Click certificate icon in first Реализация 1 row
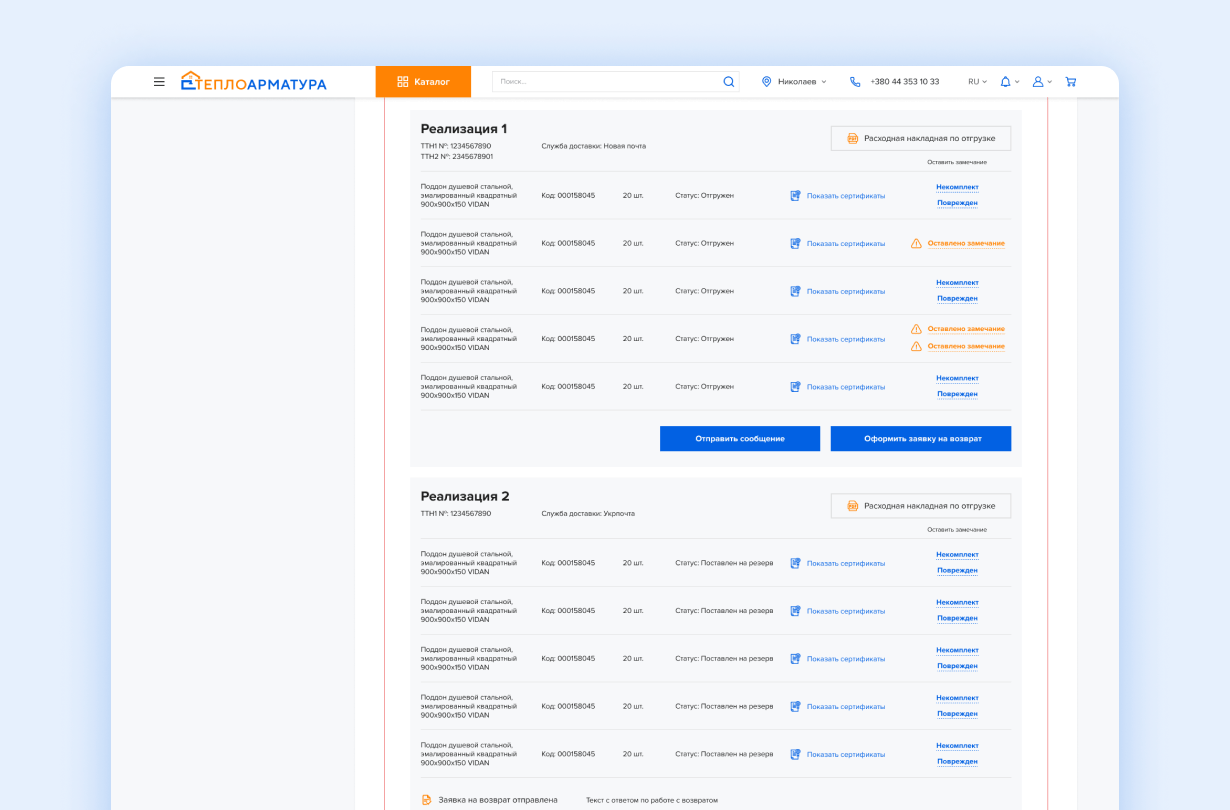1230x810 pixels. pos(796,196)
